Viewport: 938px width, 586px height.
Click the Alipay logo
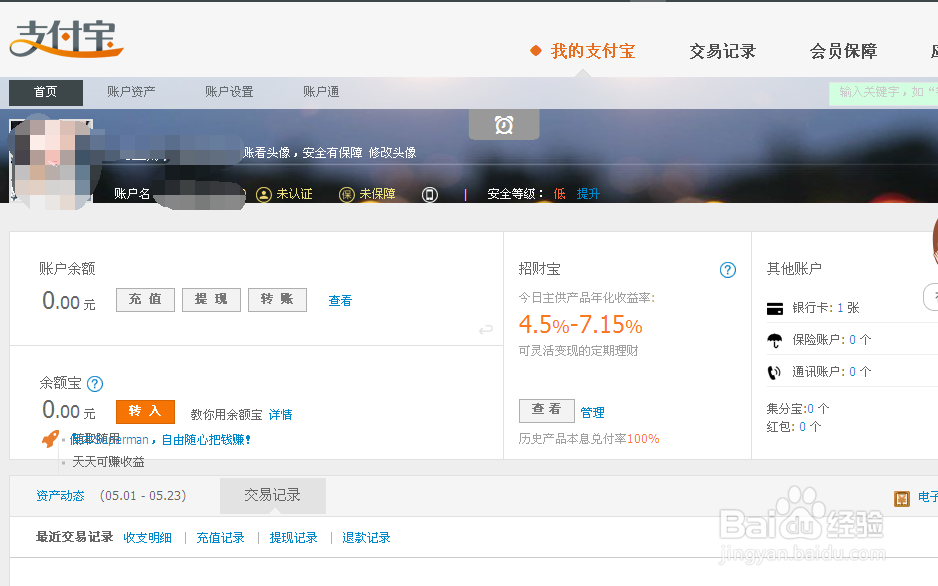(66, 39)
